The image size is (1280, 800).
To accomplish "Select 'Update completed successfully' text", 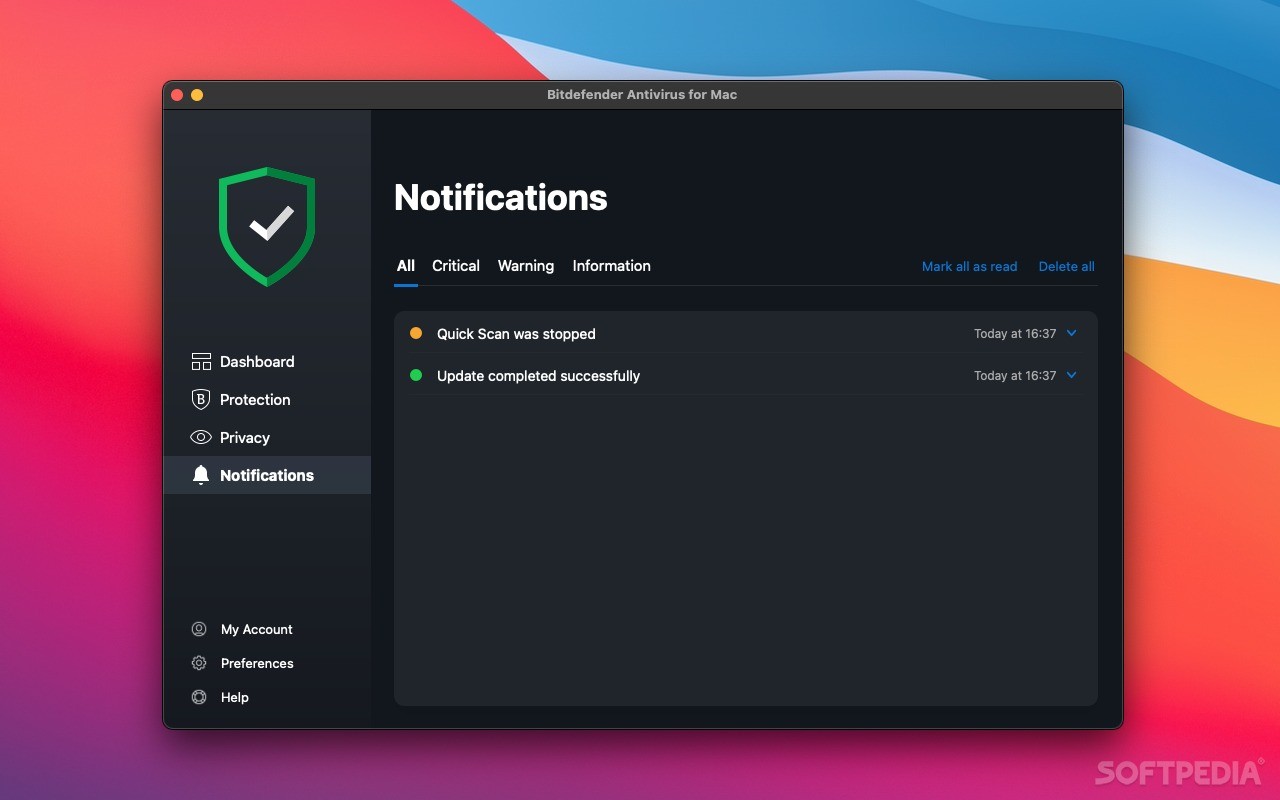I will click(x=538, y=376).
